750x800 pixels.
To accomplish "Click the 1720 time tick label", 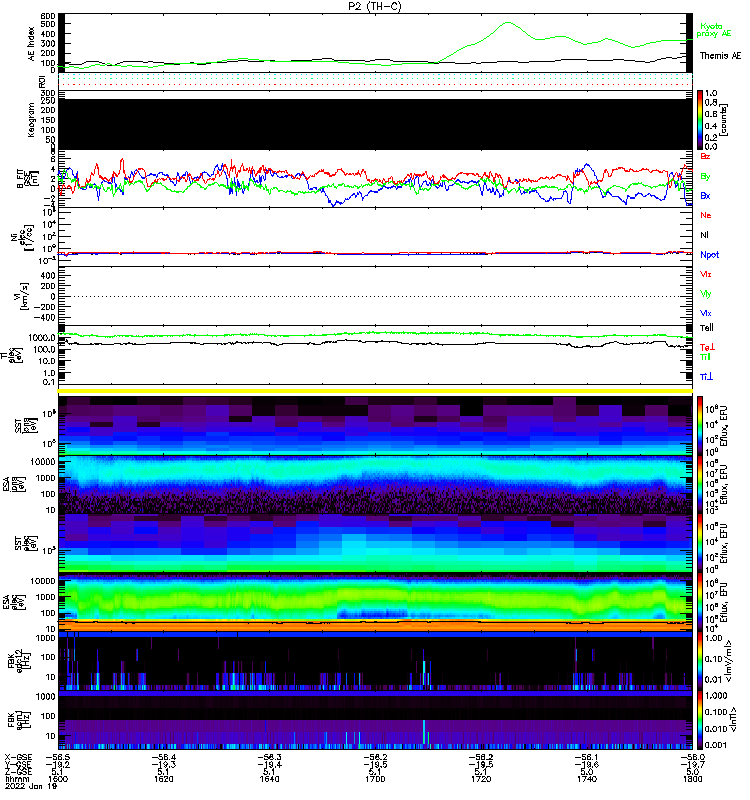I will coord(481,779).
